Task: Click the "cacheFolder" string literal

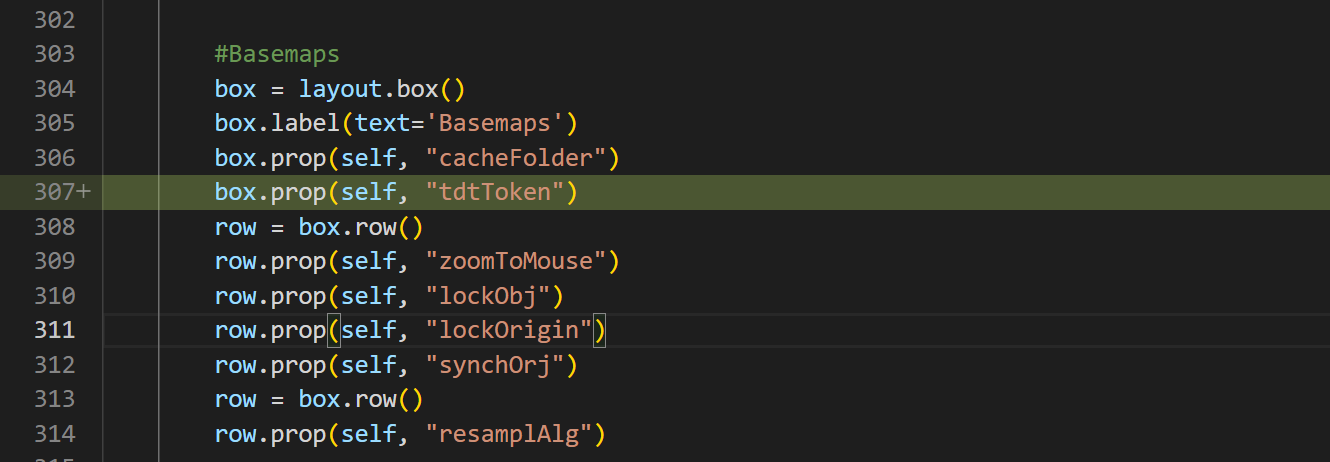Action: 516,158
